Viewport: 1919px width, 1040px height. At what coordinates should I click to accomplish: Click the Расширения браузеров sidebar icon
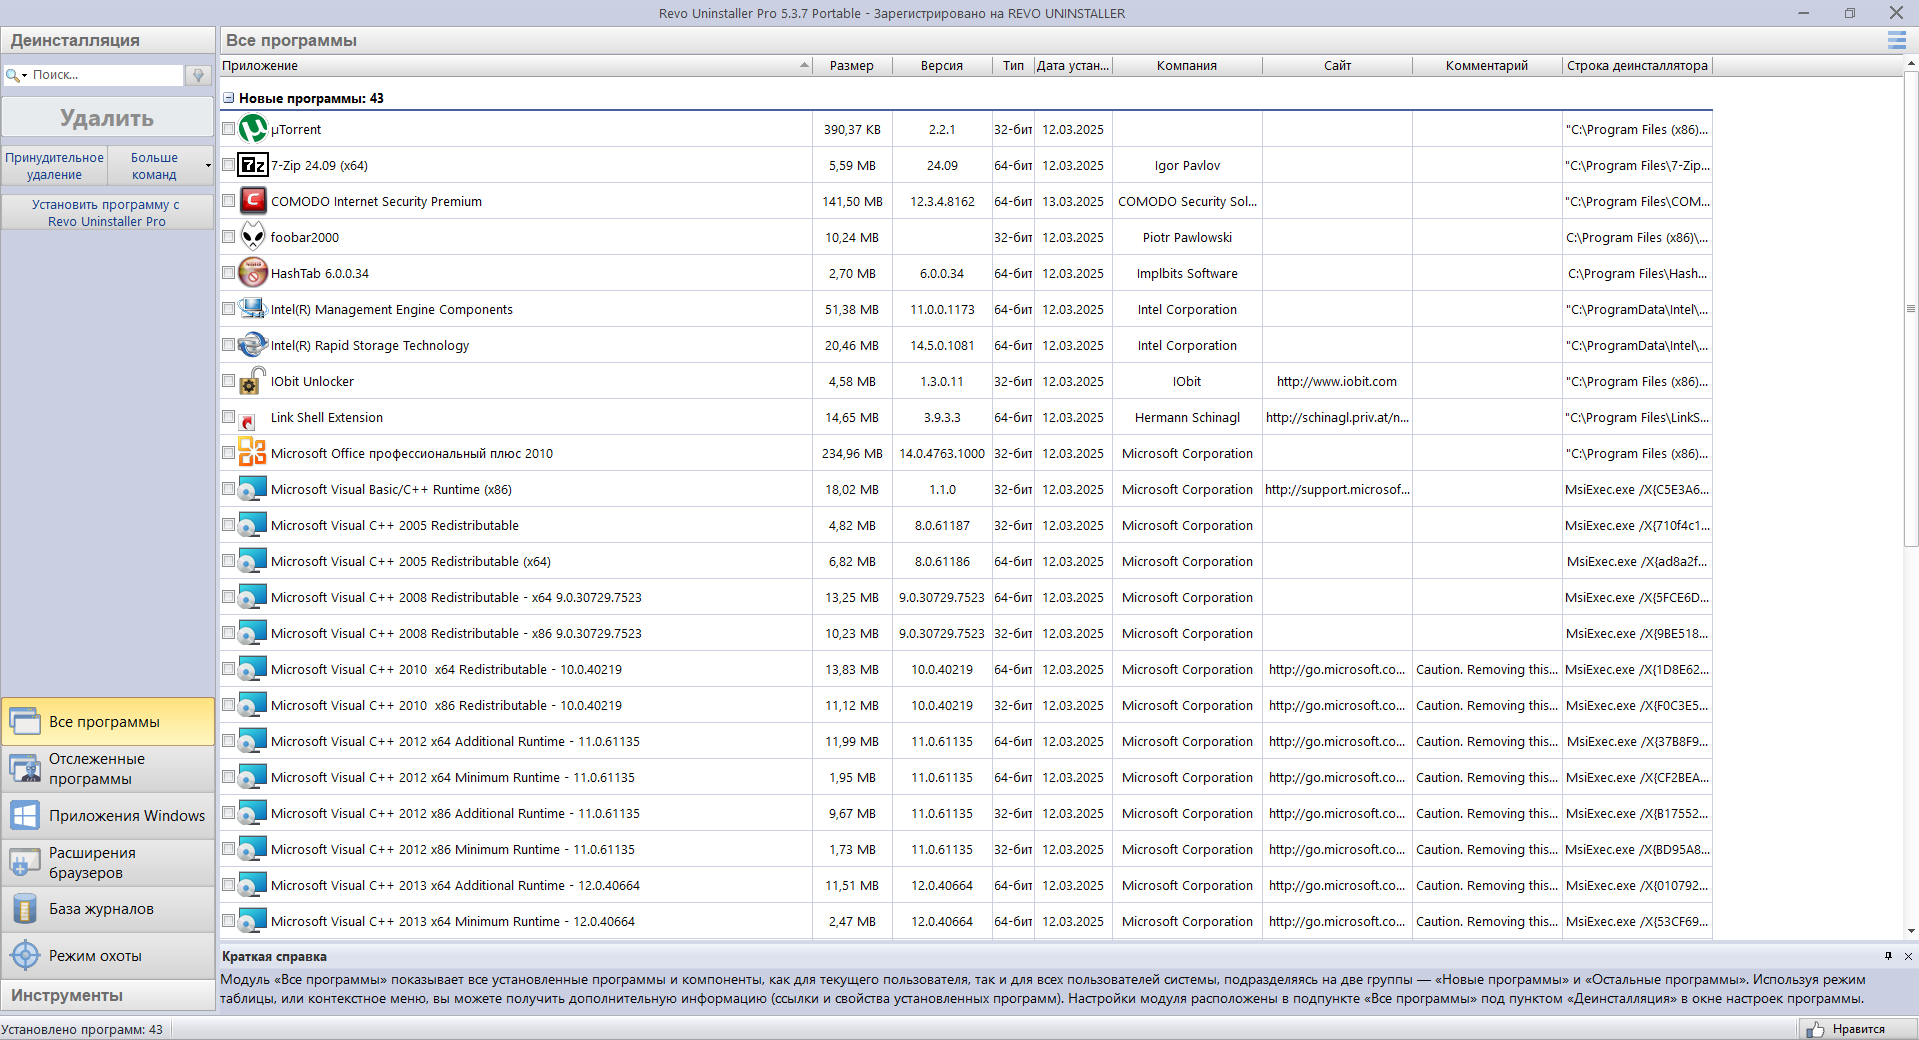[25, 862]
